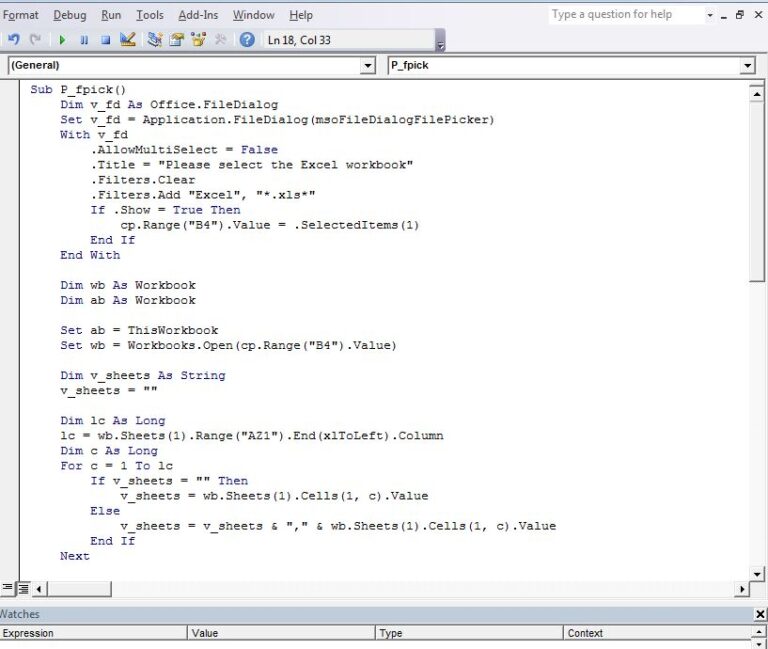
Task: Open the Properties Window icon
Action: [x=176, y=40]
